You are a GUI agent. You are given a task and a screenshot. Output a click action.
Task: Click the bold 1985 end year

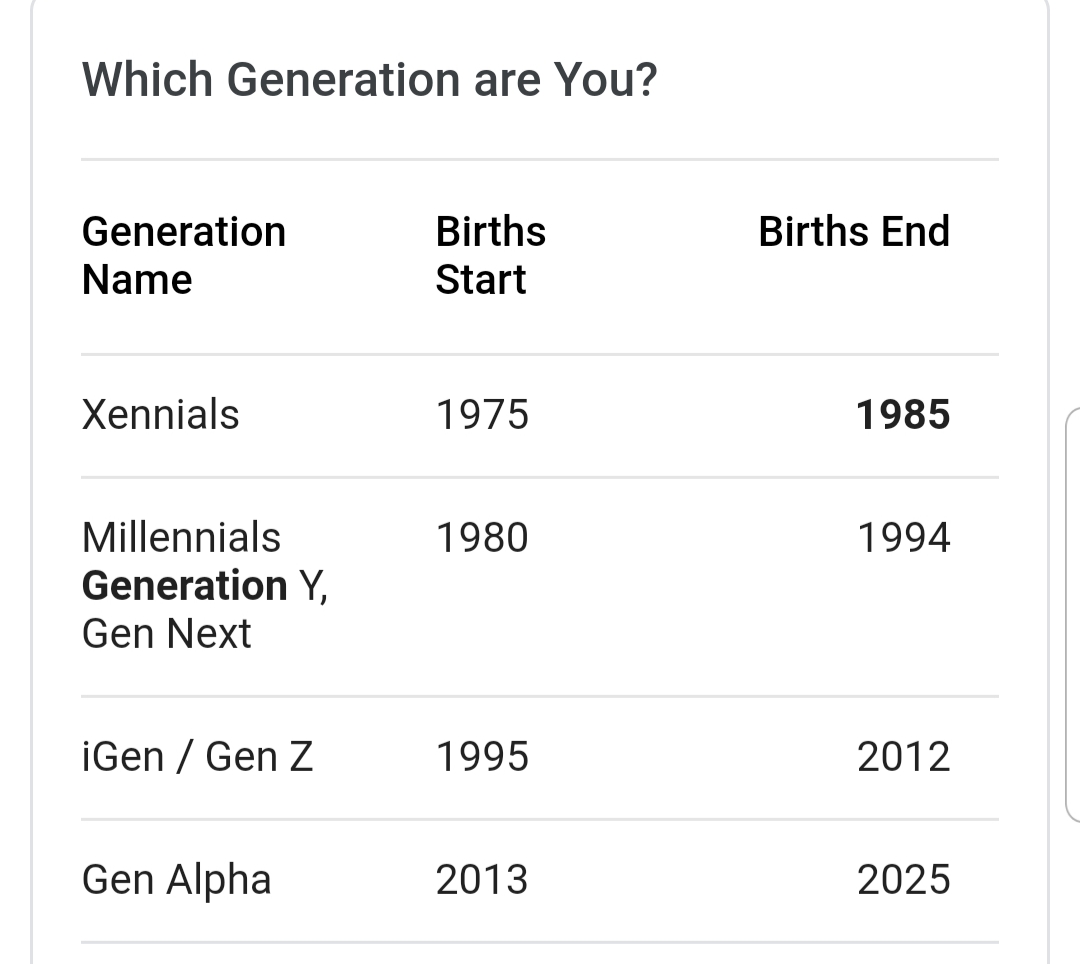(903, 415)
